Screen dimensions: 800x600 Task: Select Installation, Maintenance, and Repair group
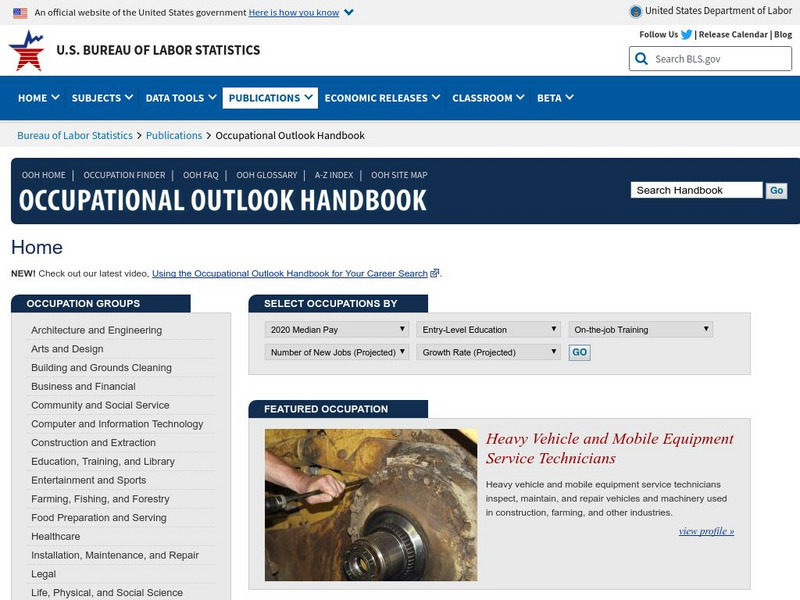(115, 555)
